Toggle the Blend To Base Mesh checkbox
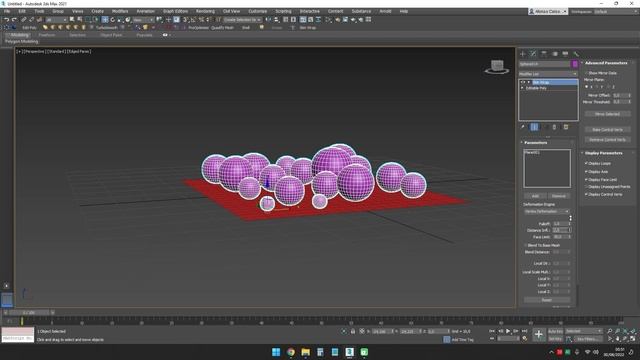The width and height of the screenshot is (640, 360). (525, 245)
